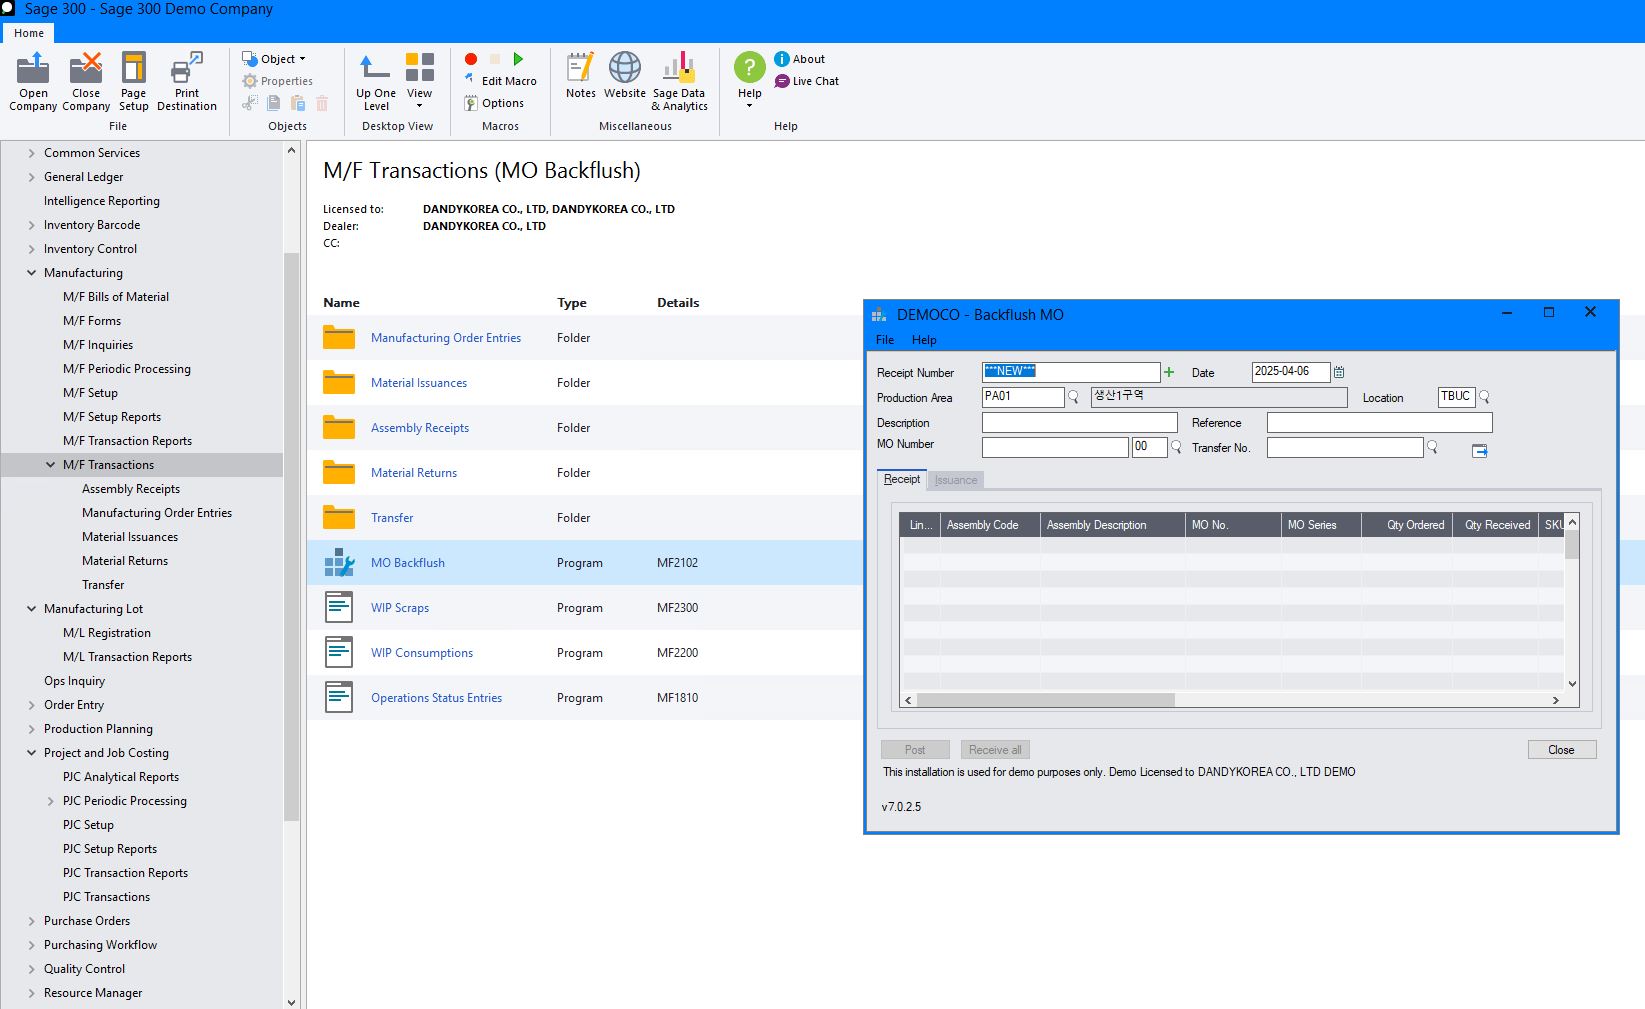Screen dimensions: 1645x1009
Task: Open Edit Macro
Action: point(500,81)
